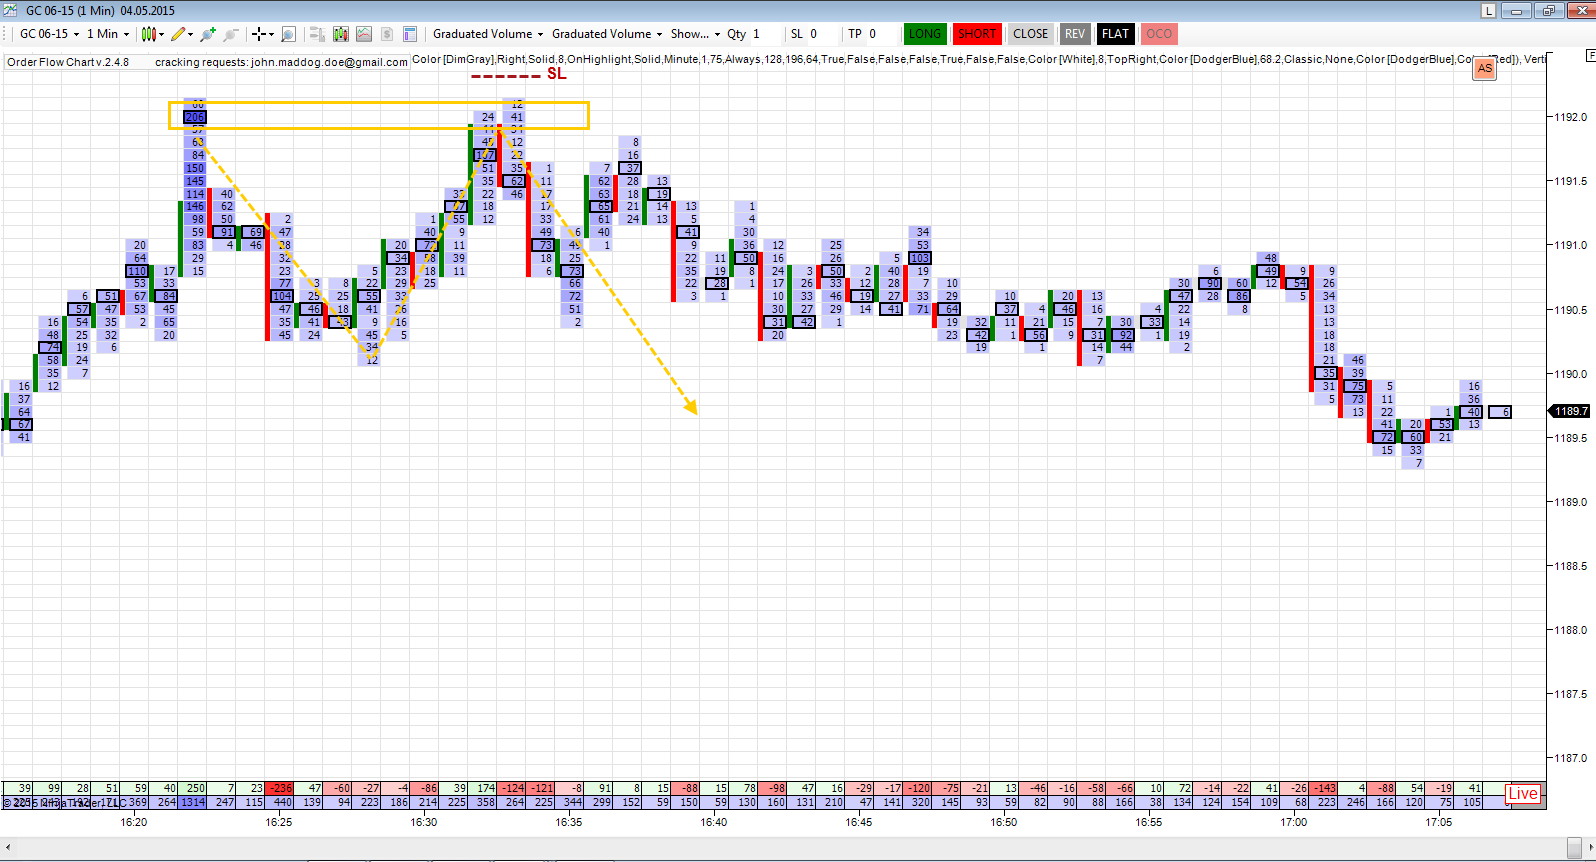Viewport: 1596px width, 862px height.
Task: Click the gray CLOSE position button
Action: pyautogui.click(x=1030, y=34)
